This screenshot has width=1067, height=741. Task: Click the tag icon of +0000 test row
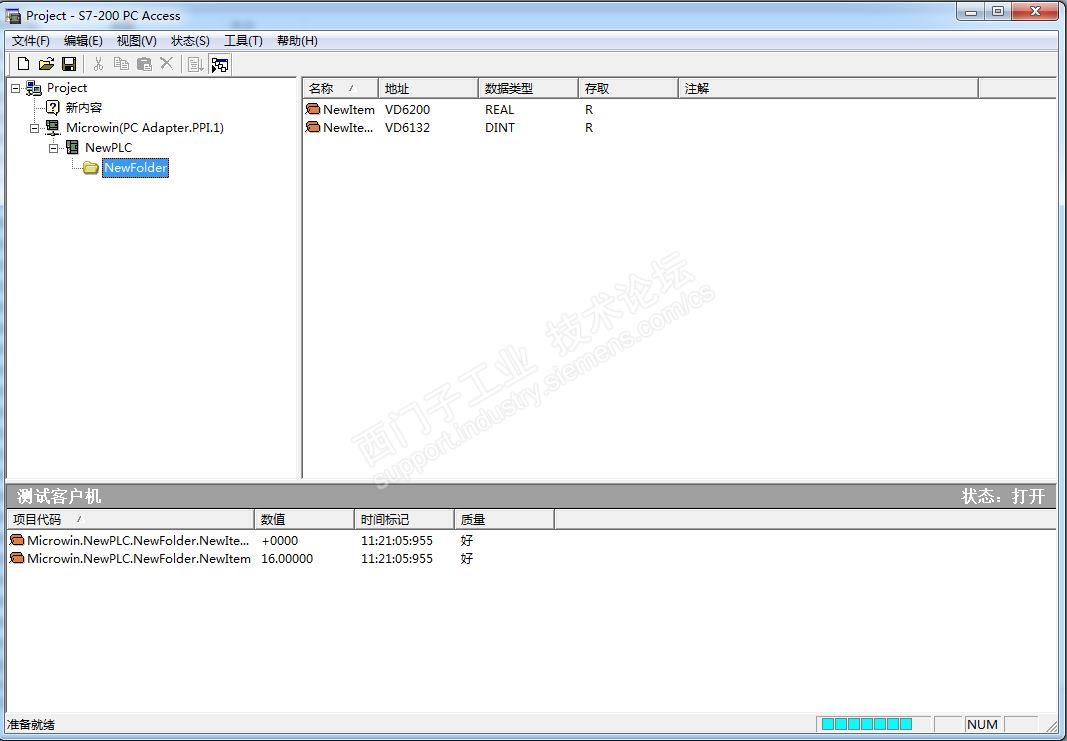coord(17,540)
